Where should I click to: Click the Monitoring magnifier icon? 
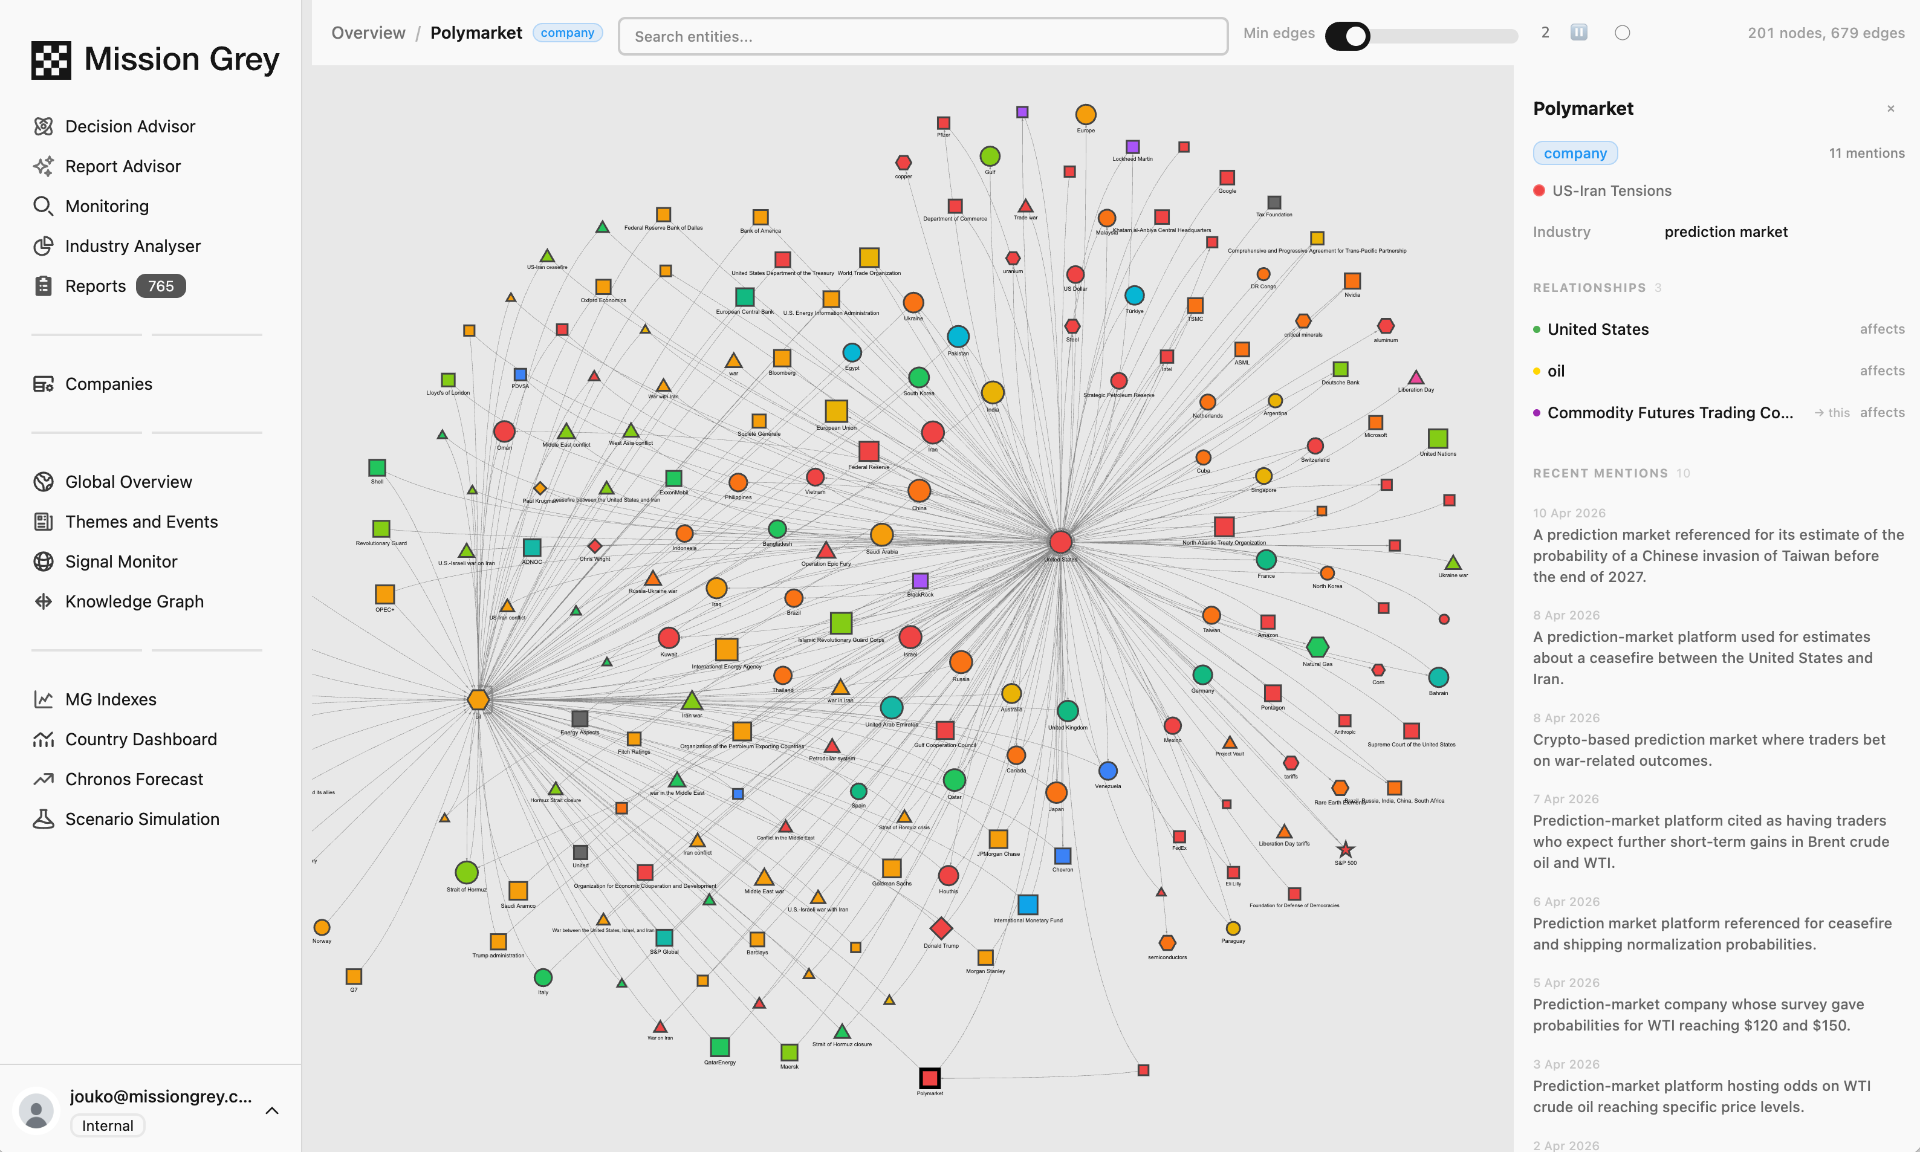[x=43, y=206]
